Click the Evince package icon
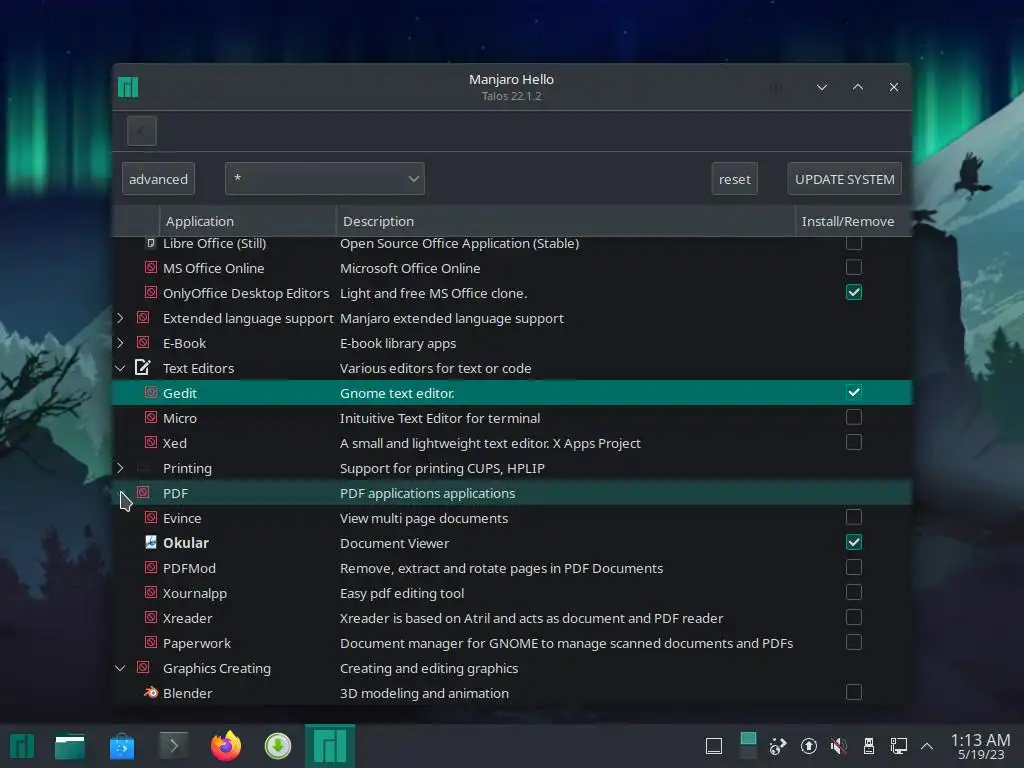The image size is (1024, 768). pos(151,518)
